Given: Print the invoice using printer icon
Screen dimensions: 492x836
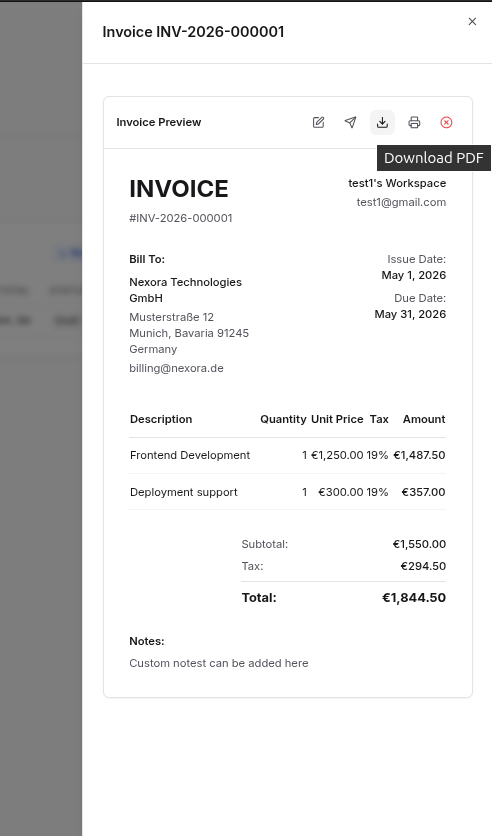Looking at the screenshot, I should [x=414, y=123].
